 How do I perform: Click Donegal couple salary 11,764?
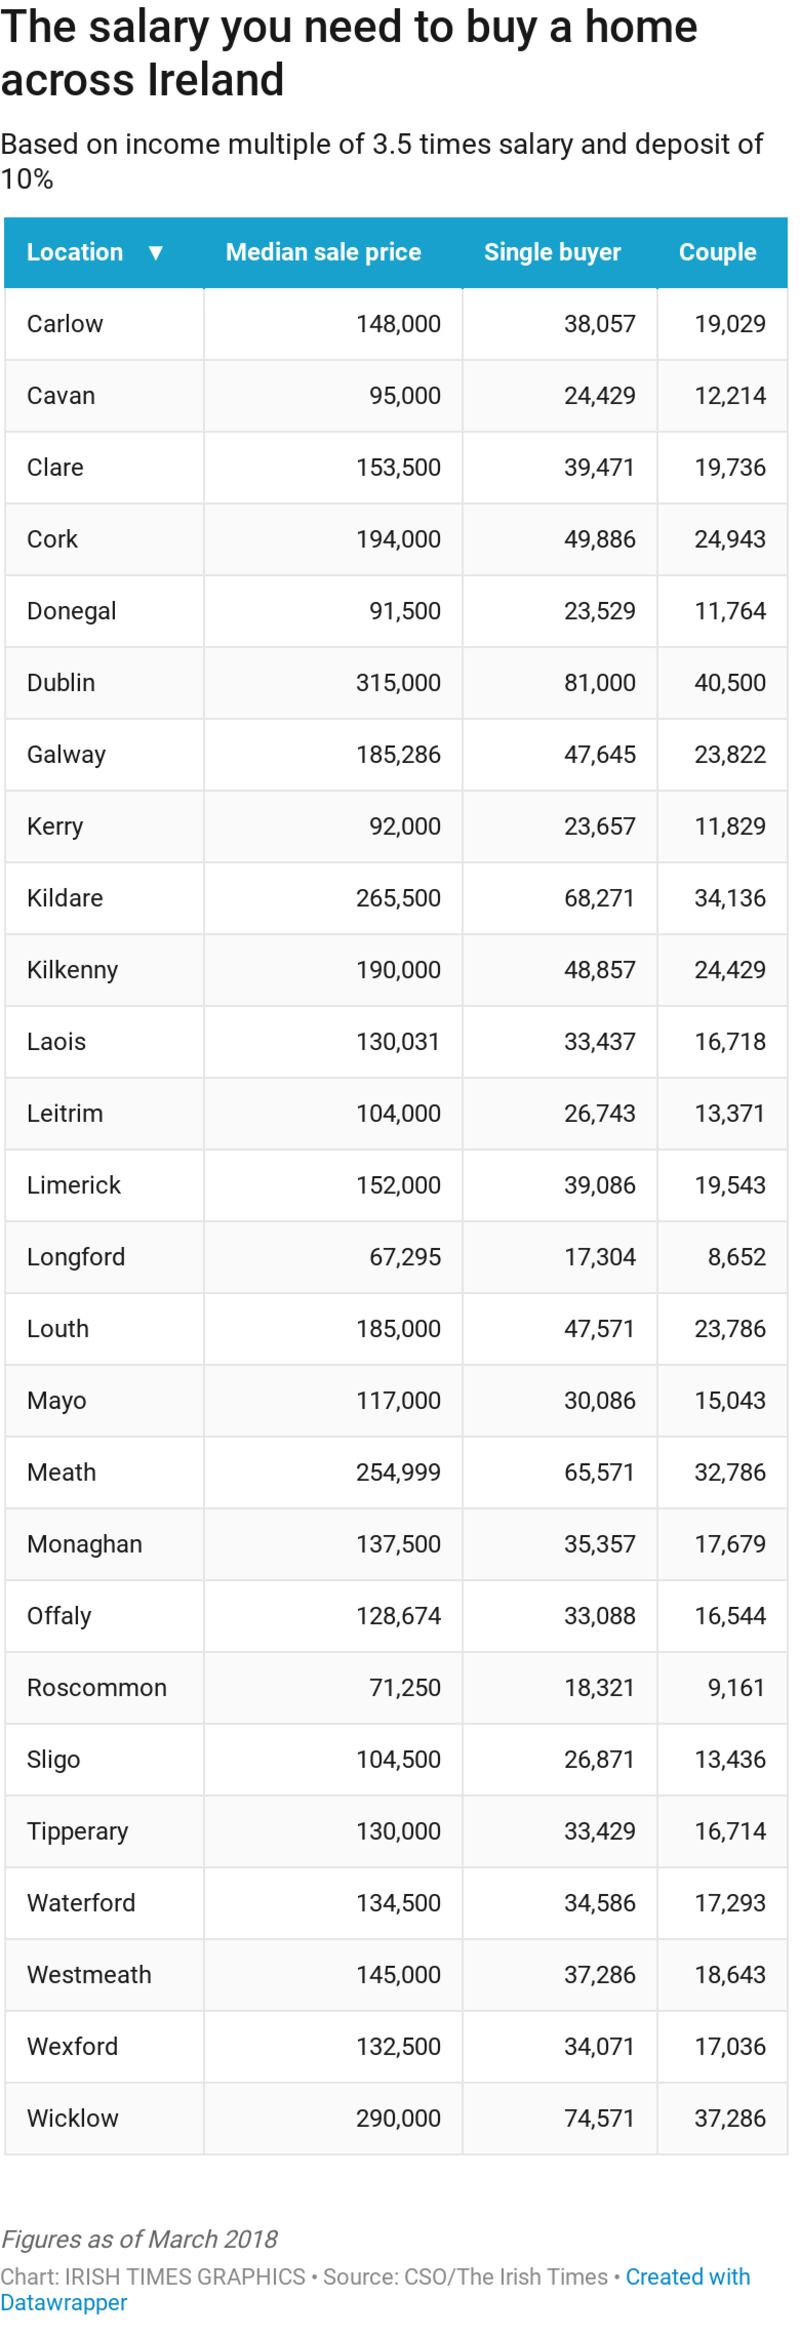pos(730,611)
